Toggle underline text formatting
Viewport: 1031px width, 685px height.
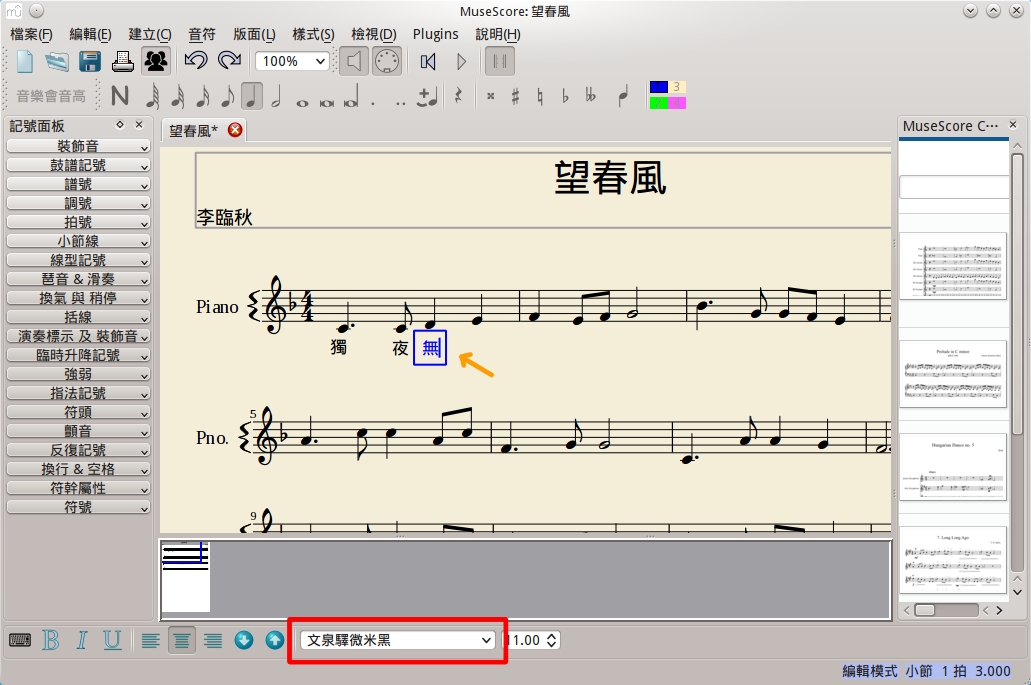112,640
